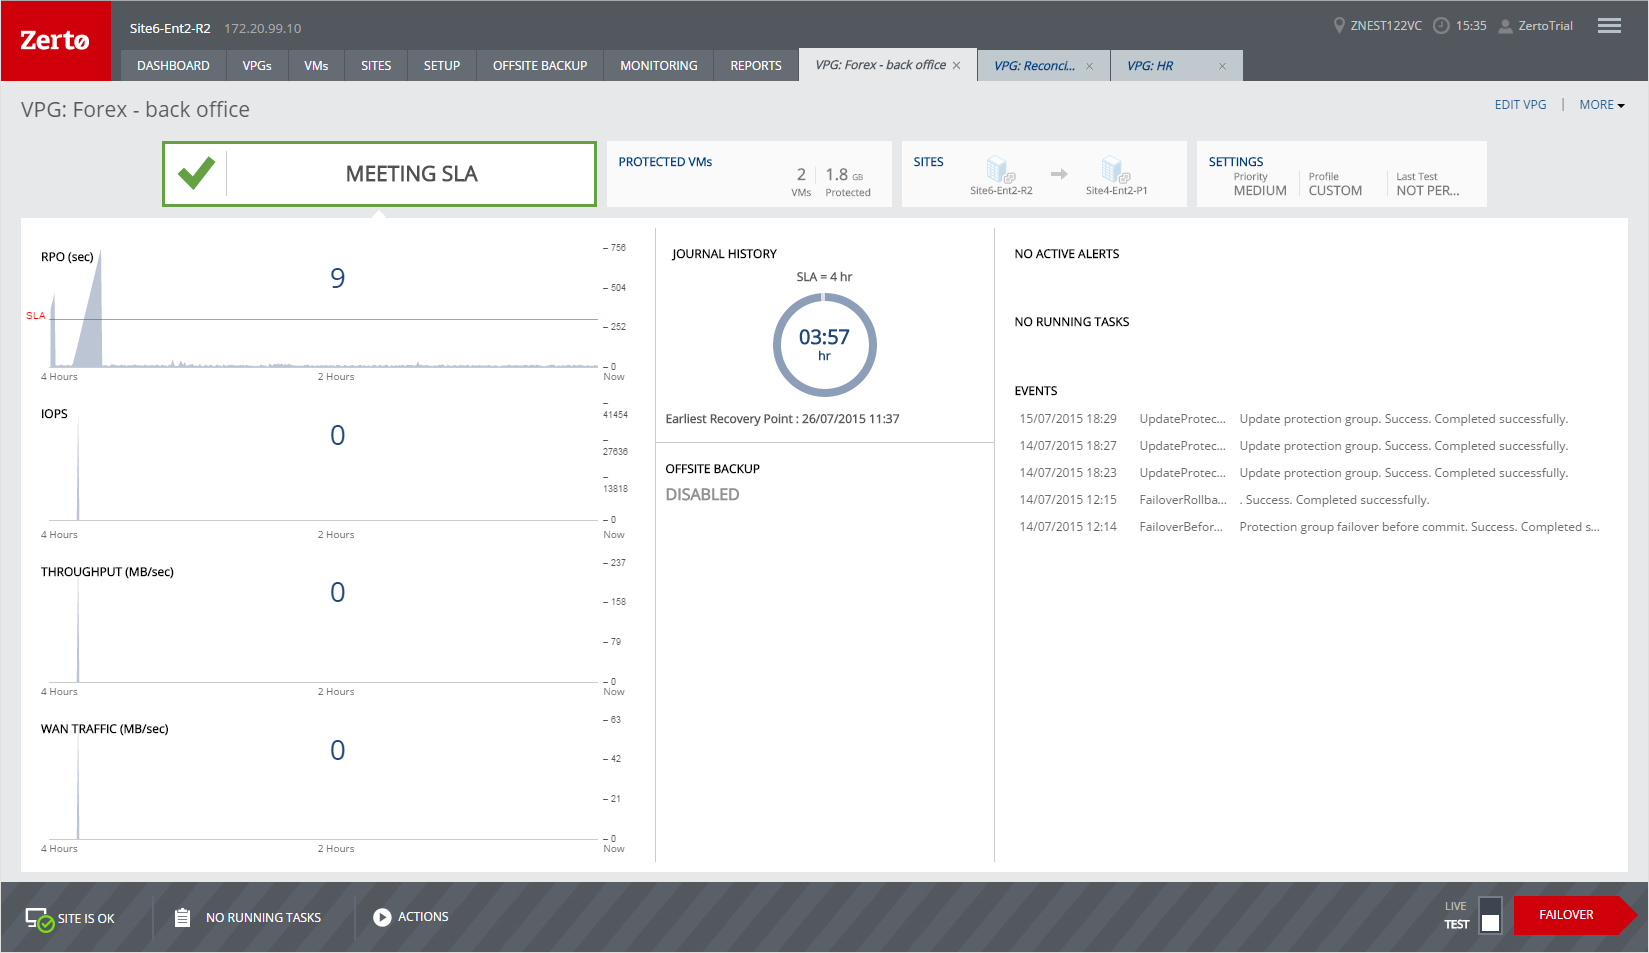The height and width of the screenshot is (953, 1649).
Task: Click the MEETING SLA status box
Action: coord(379,174)
